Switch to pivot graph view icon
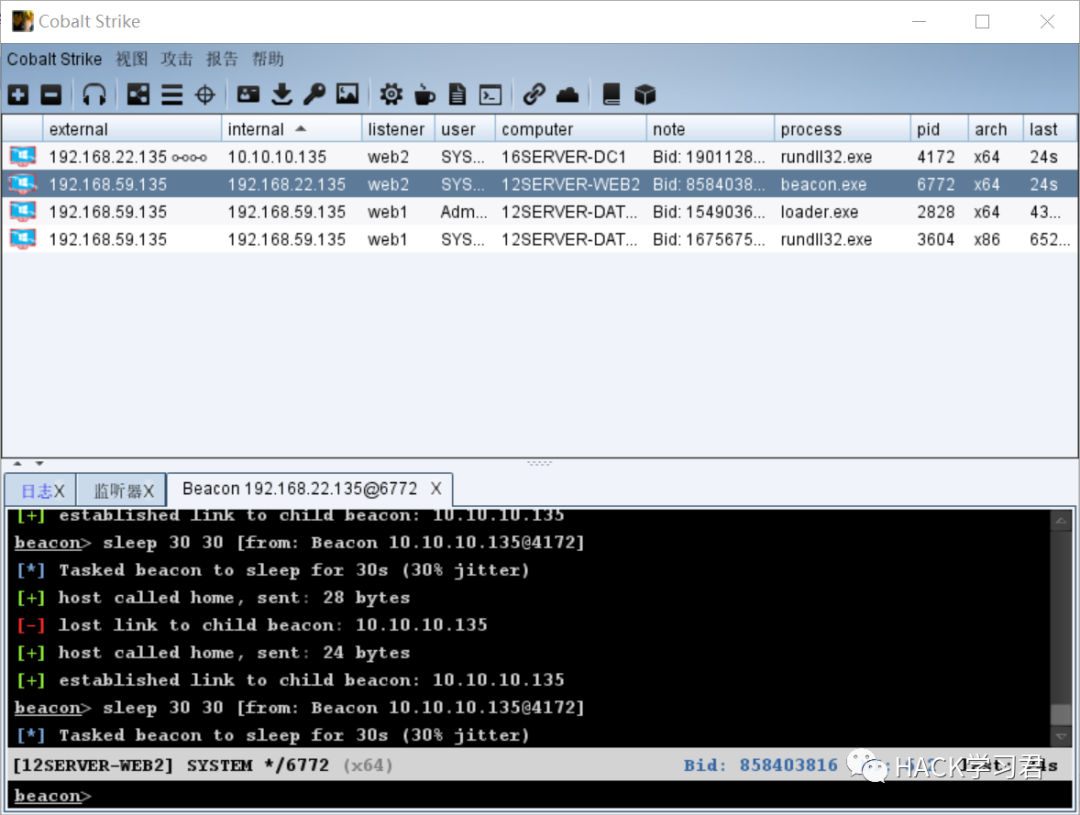Screen dimensions: 1080x815 point(138,94)
